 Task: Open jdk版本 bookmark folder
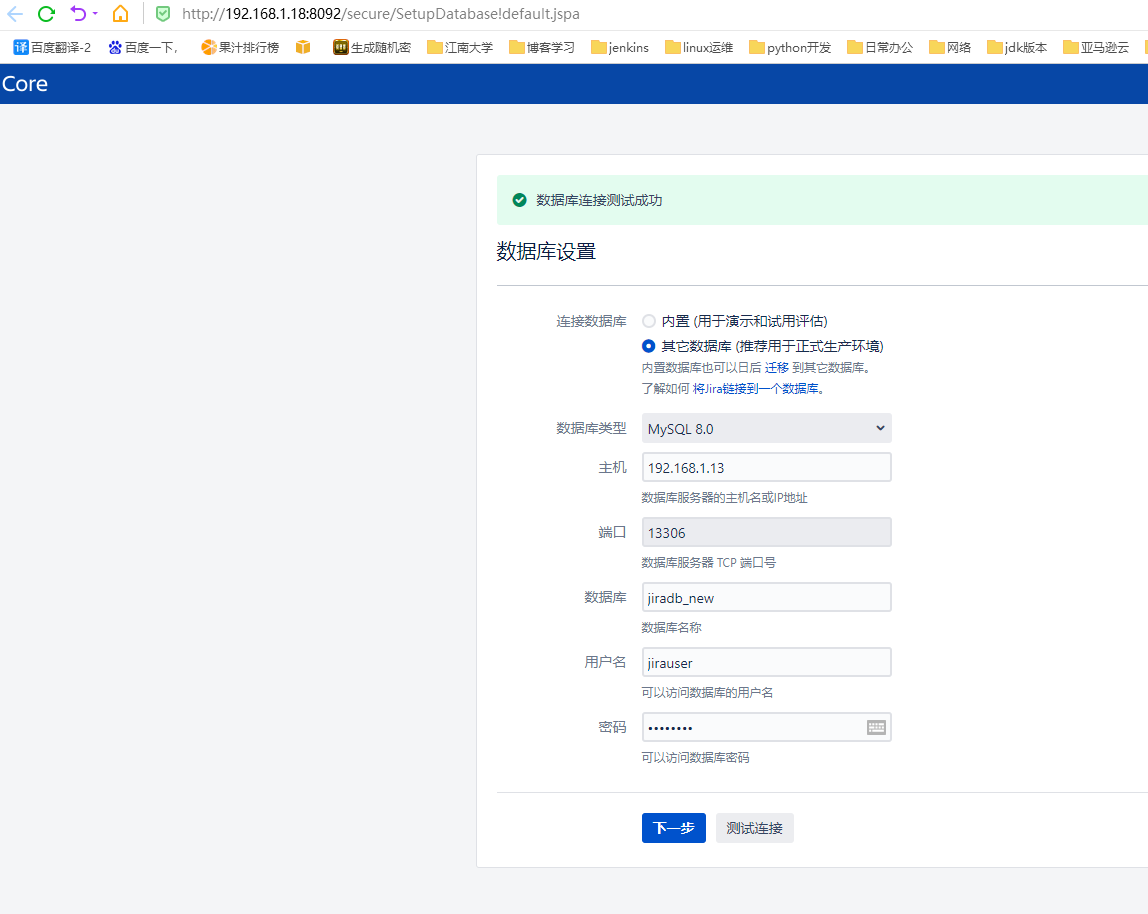(1017, 48)
